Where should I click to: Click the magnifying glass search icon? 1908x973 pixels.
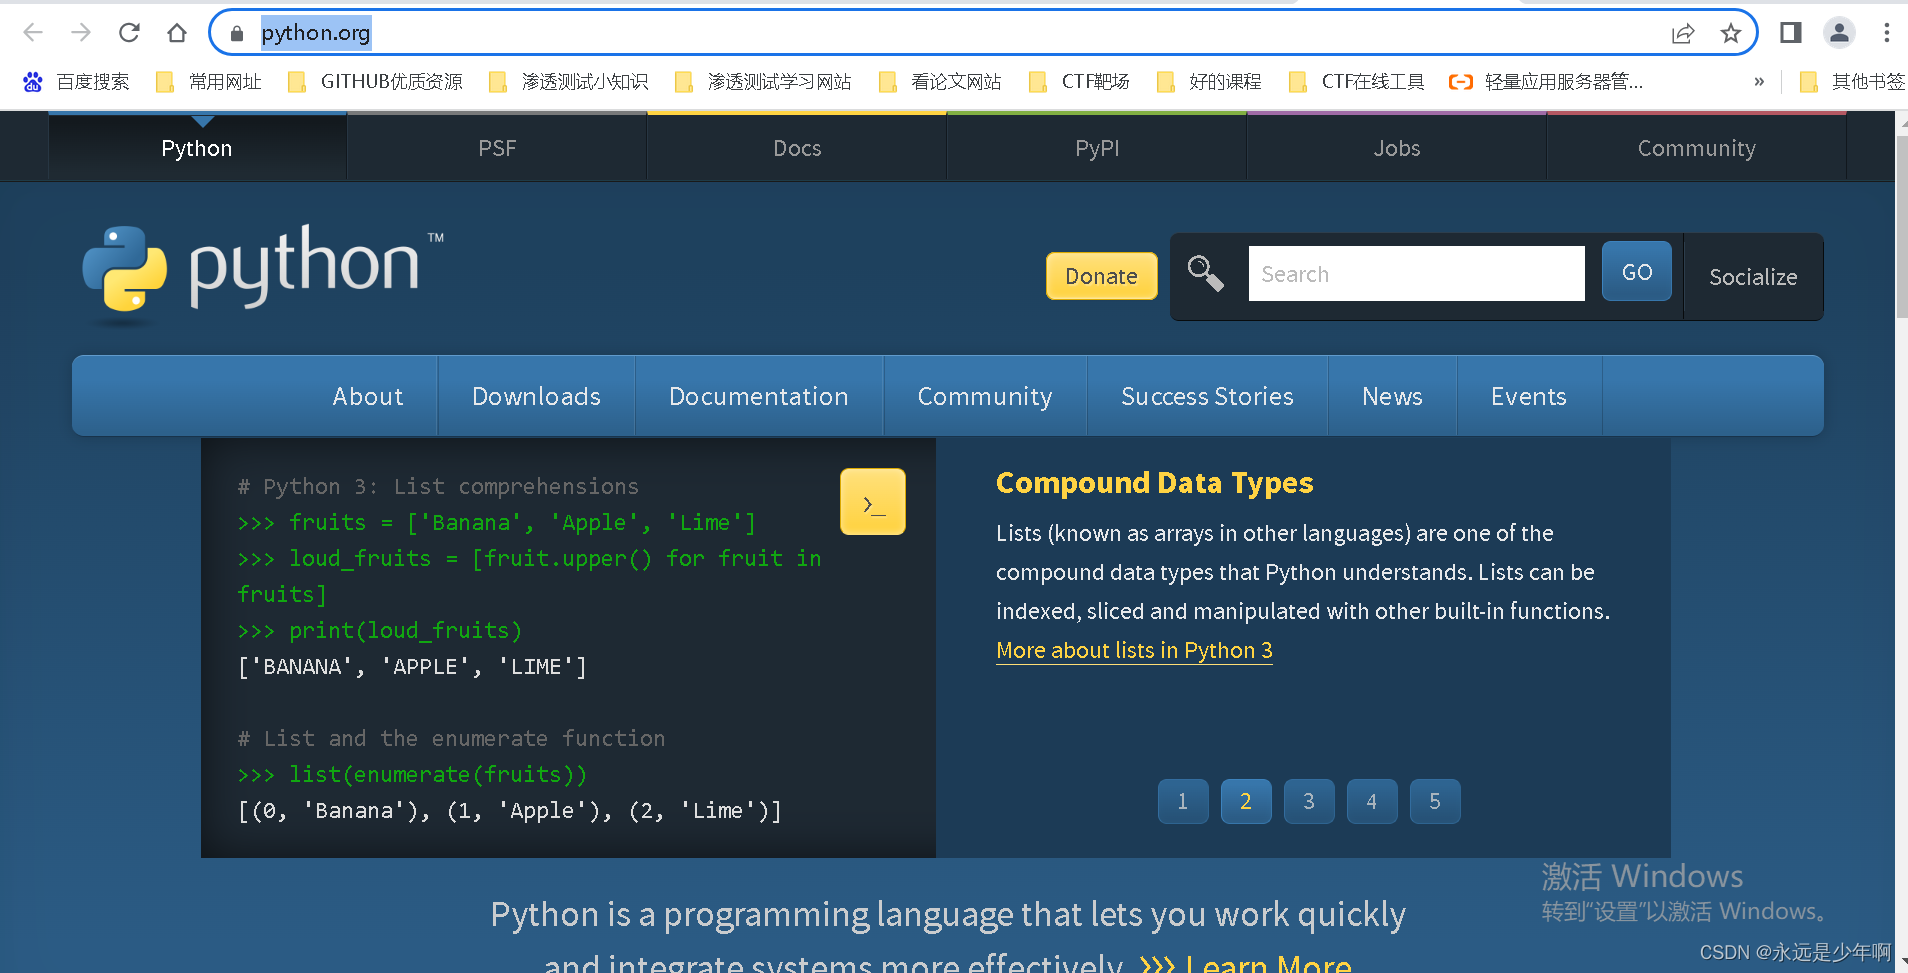coord(1205,273)
